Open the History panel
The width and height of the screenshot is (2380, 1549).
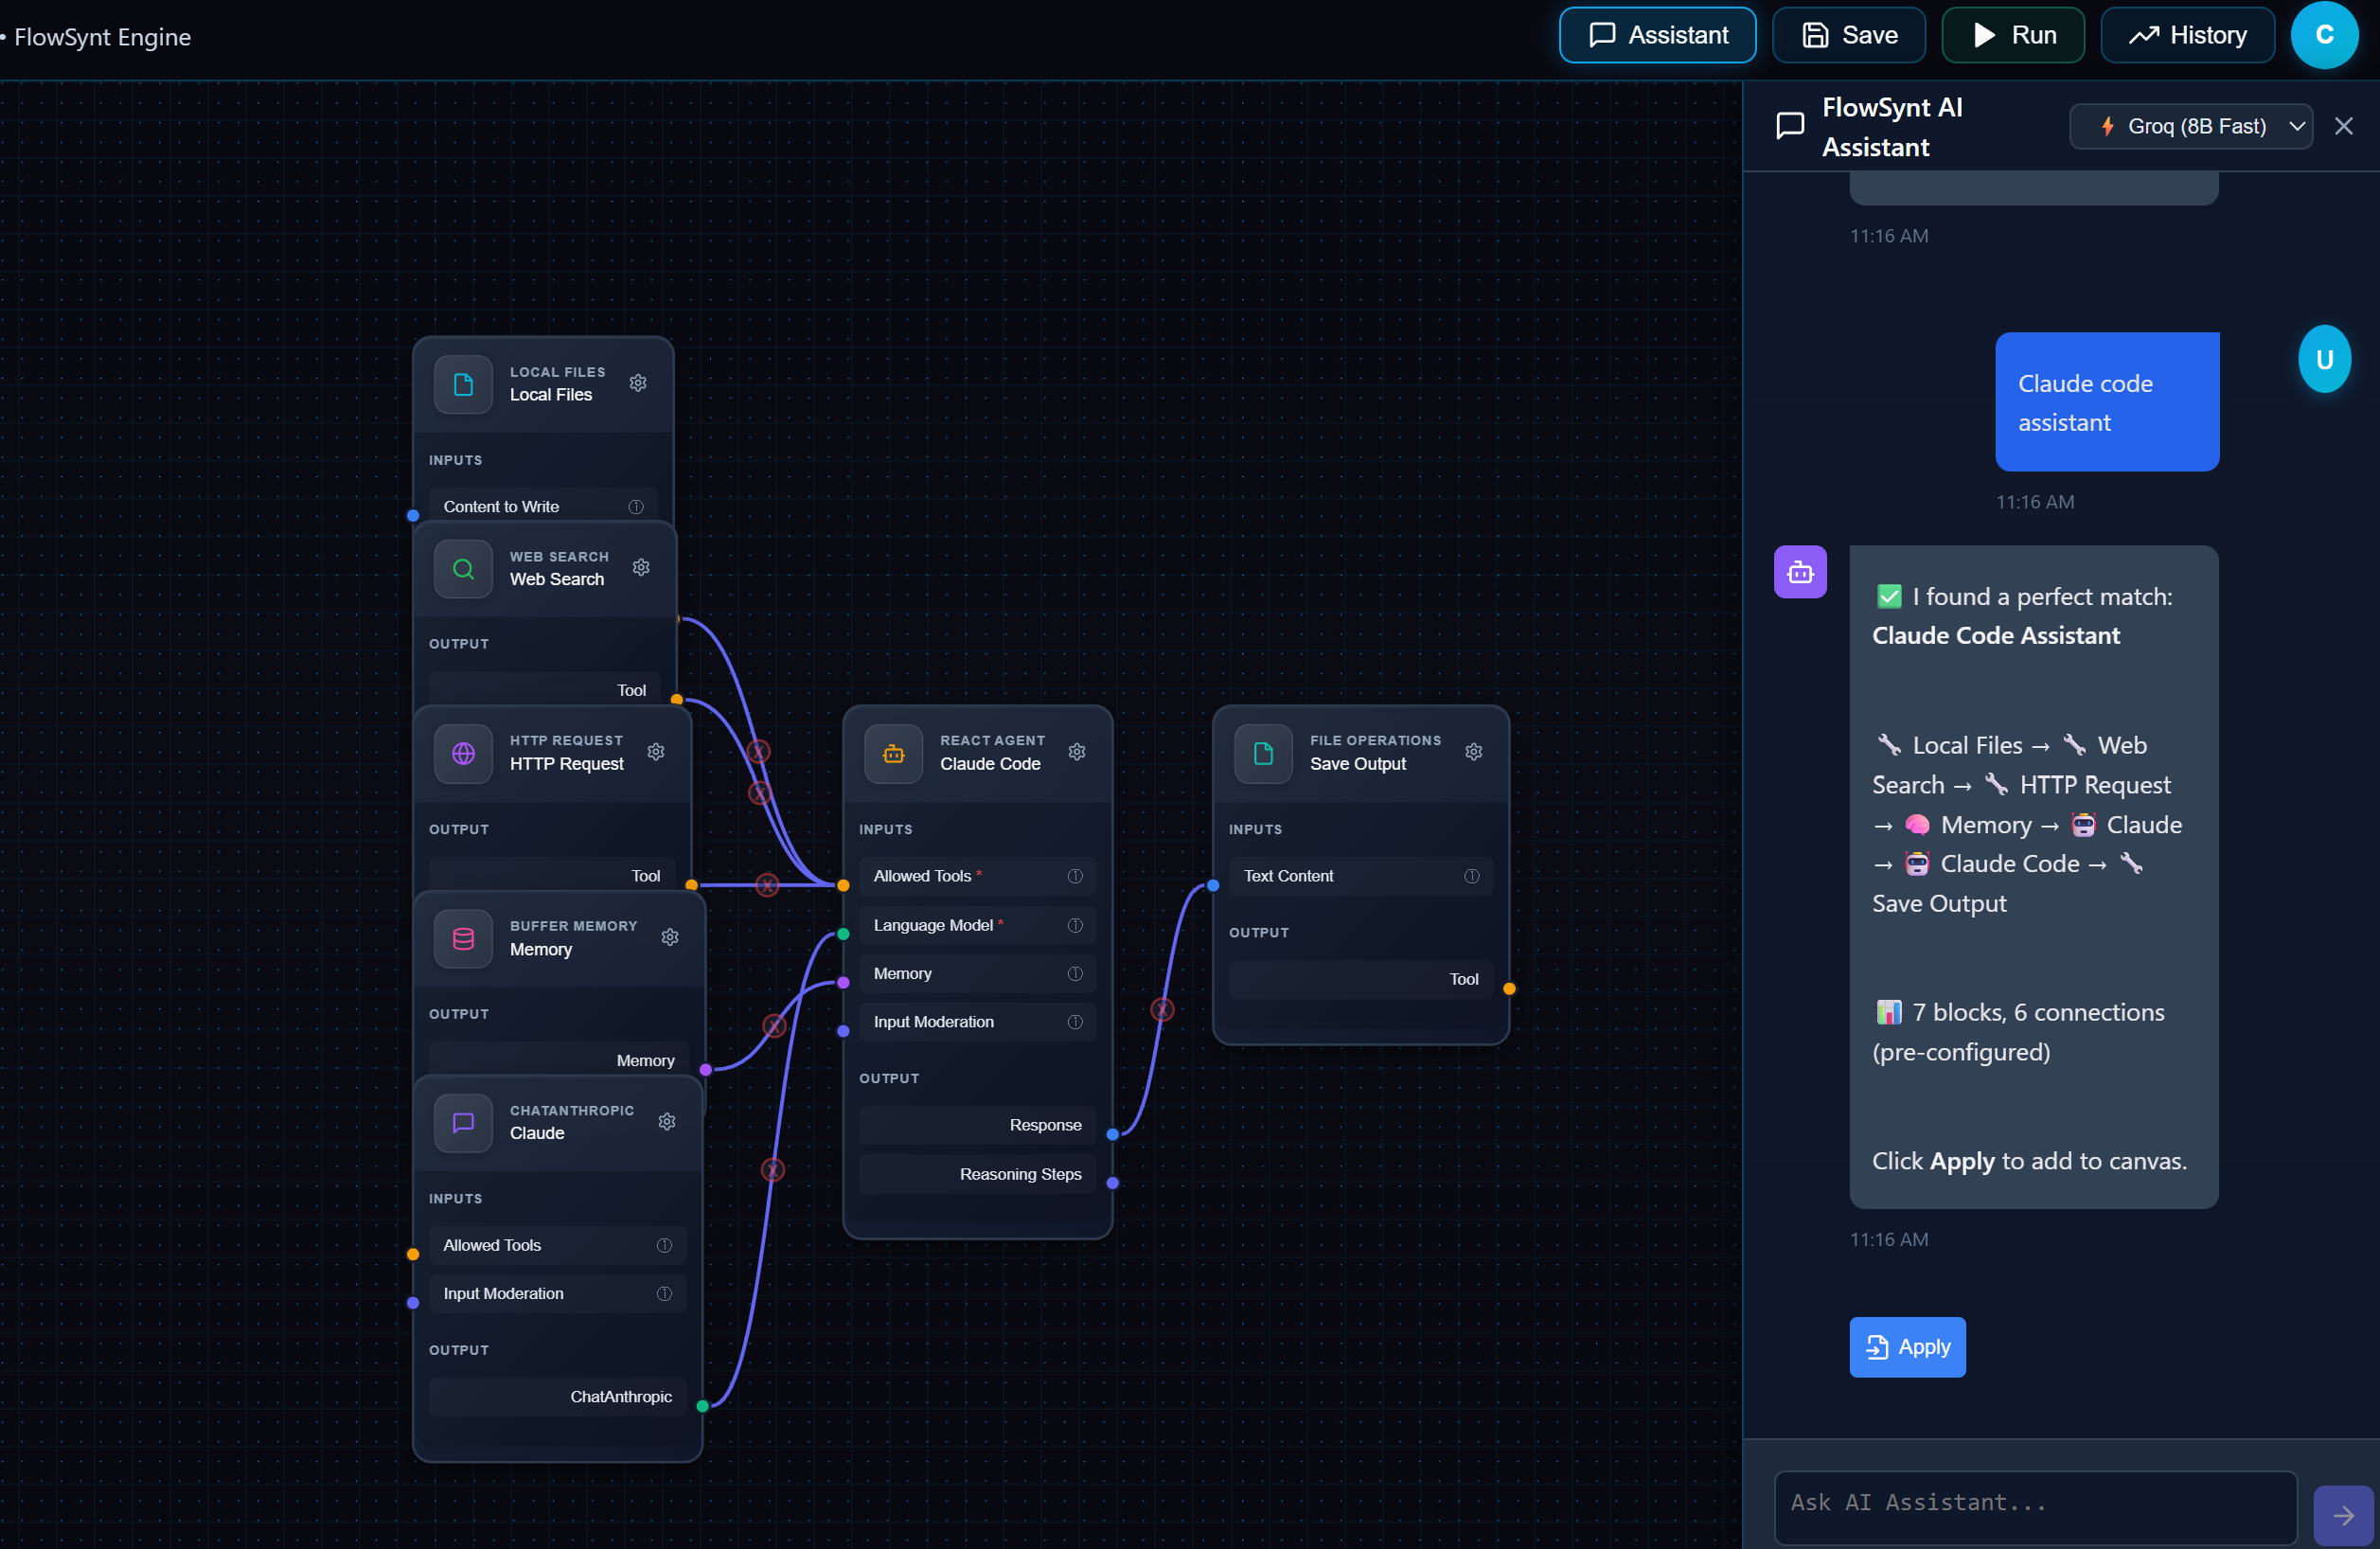point(2188,34)
